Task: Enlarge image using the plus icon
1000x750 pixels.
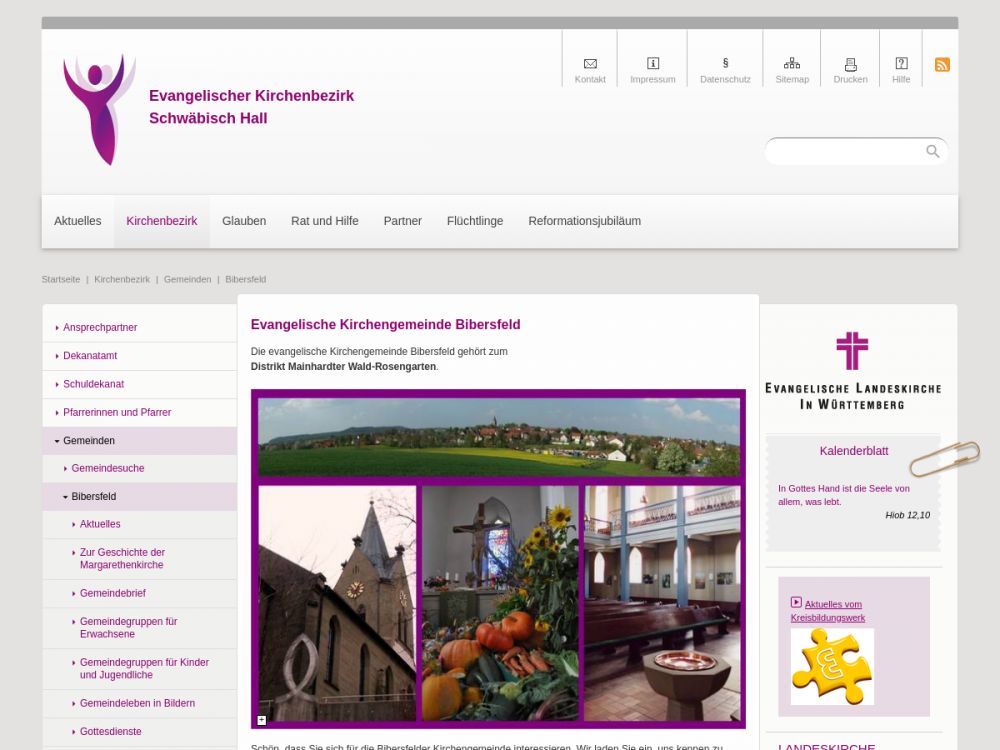Action: (262, 720)
